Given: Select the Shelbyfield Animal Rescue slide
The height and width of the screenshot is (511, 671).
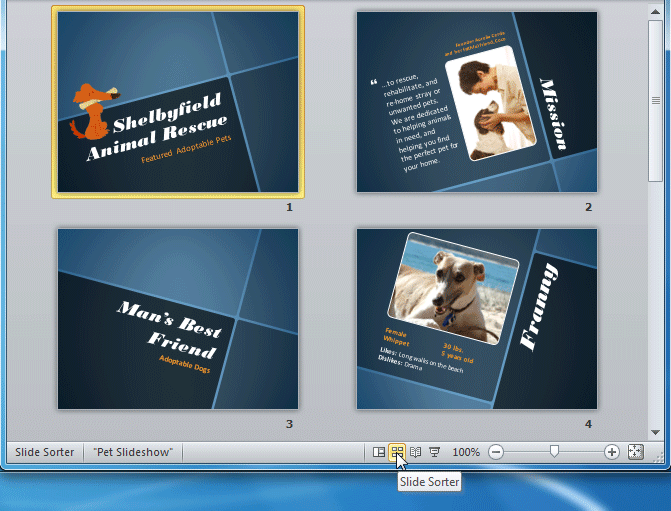Looking at the screenshot, I should pos(178,102).
